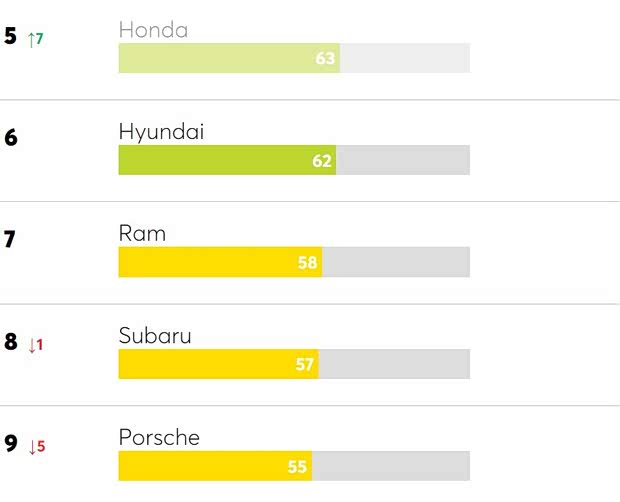Open the Honda brand name
This screenshot has height=502, width=620.
pos(153,30)
